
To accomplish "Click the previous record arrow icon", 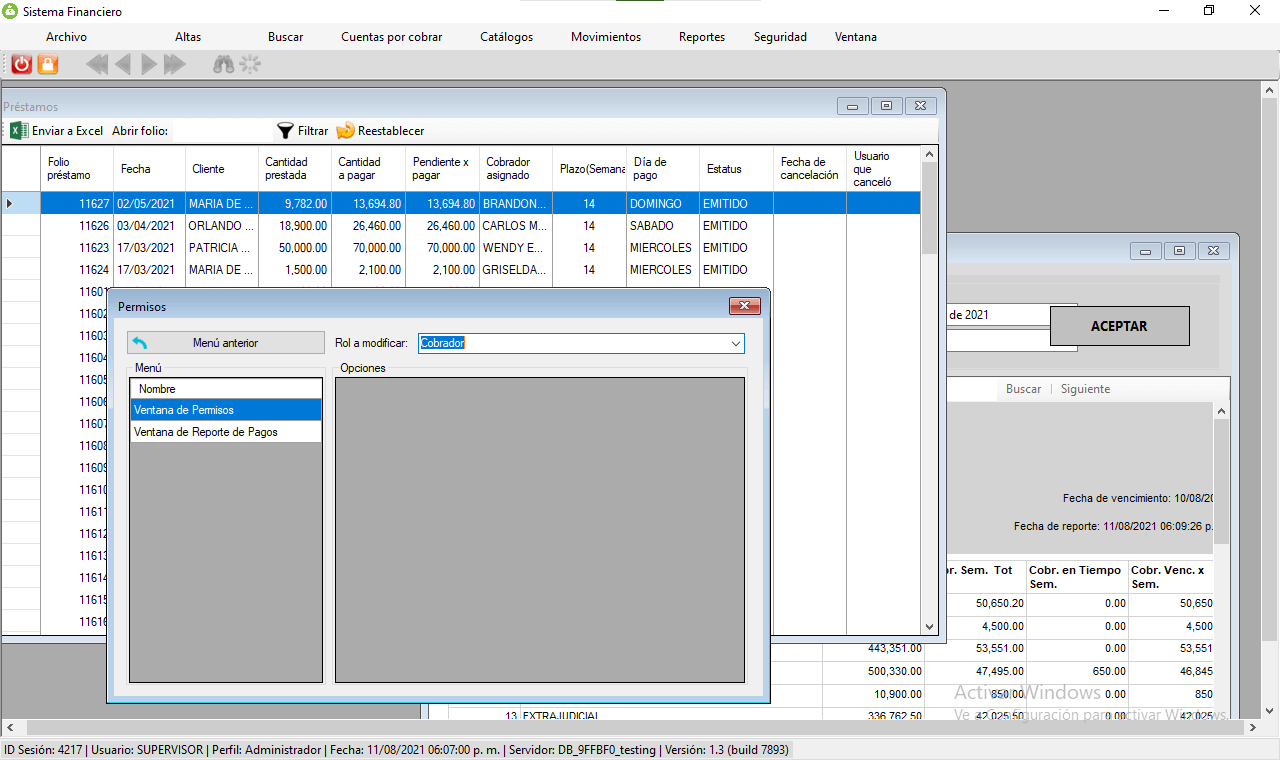I will click(x=123, y=64).
